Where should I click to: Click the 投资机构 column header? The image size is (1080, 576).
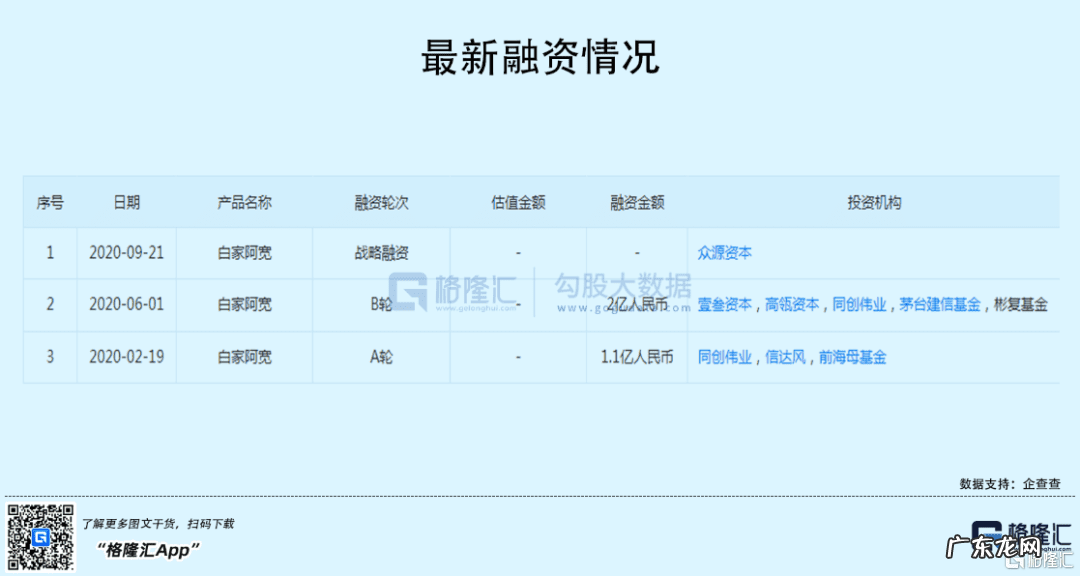tap(873, 201)
